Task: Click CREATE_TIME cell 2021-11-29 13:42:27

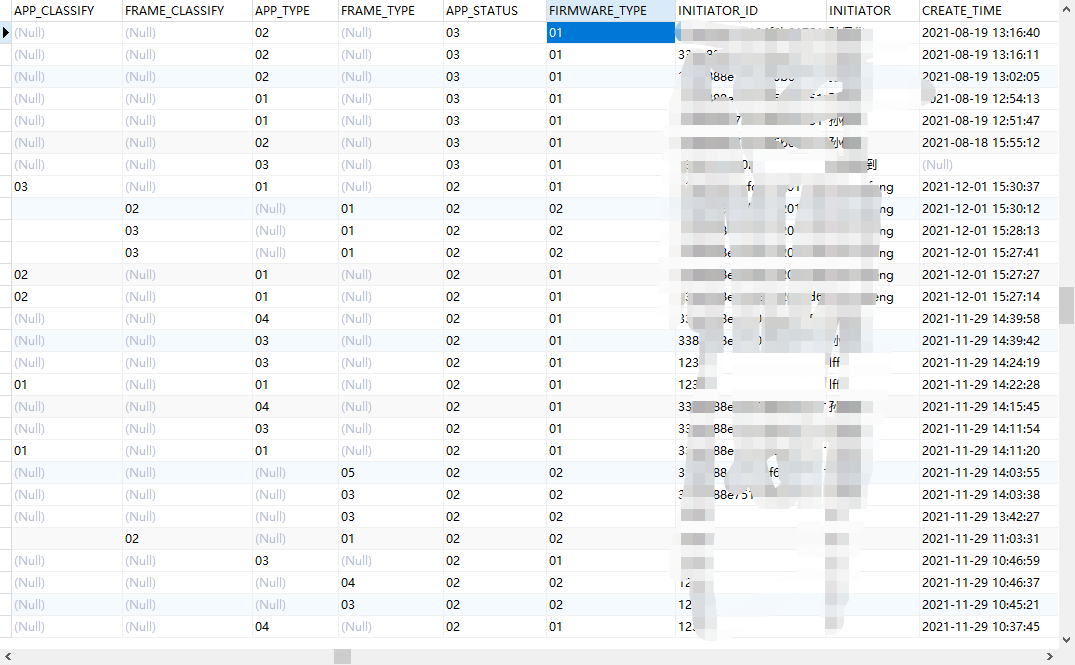Action: [989, 516]
